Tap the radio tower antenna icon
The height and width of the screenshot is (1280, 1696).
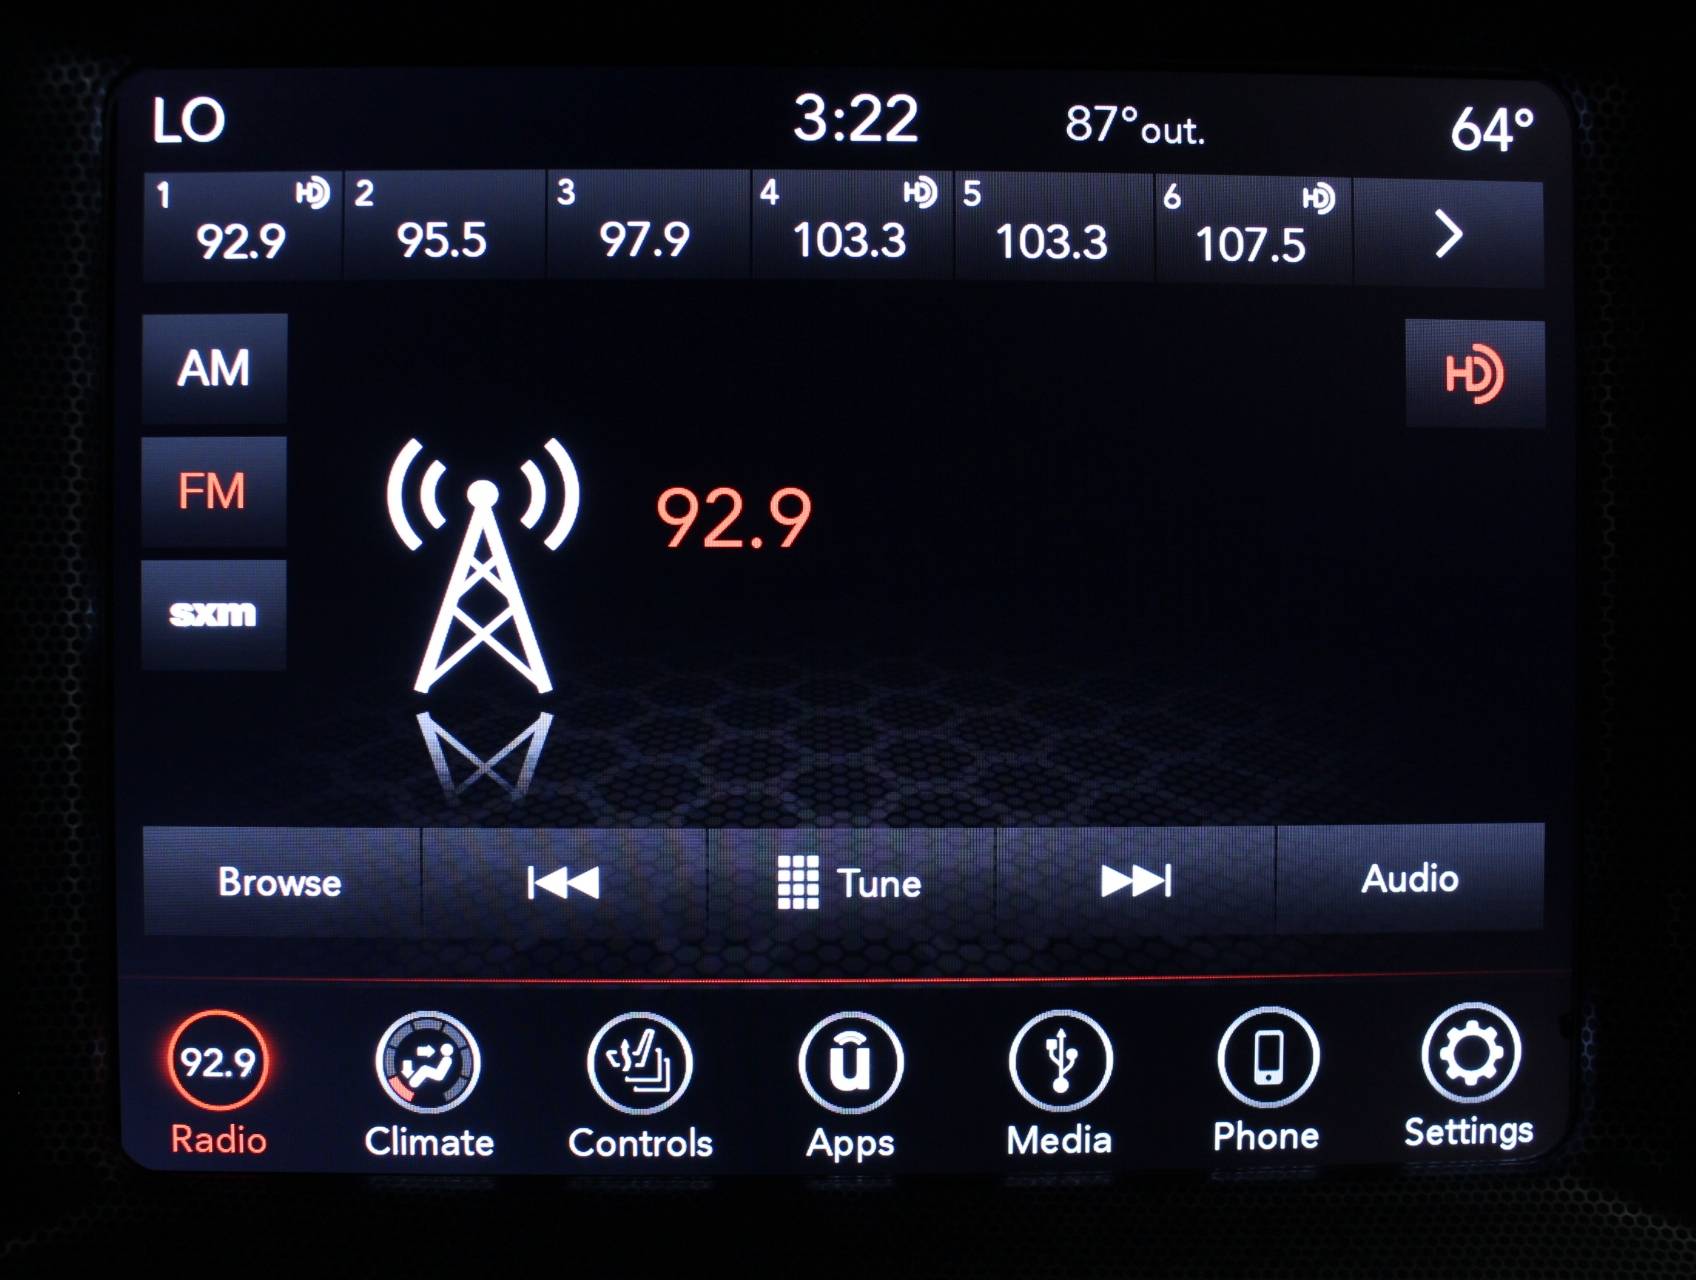483,565
